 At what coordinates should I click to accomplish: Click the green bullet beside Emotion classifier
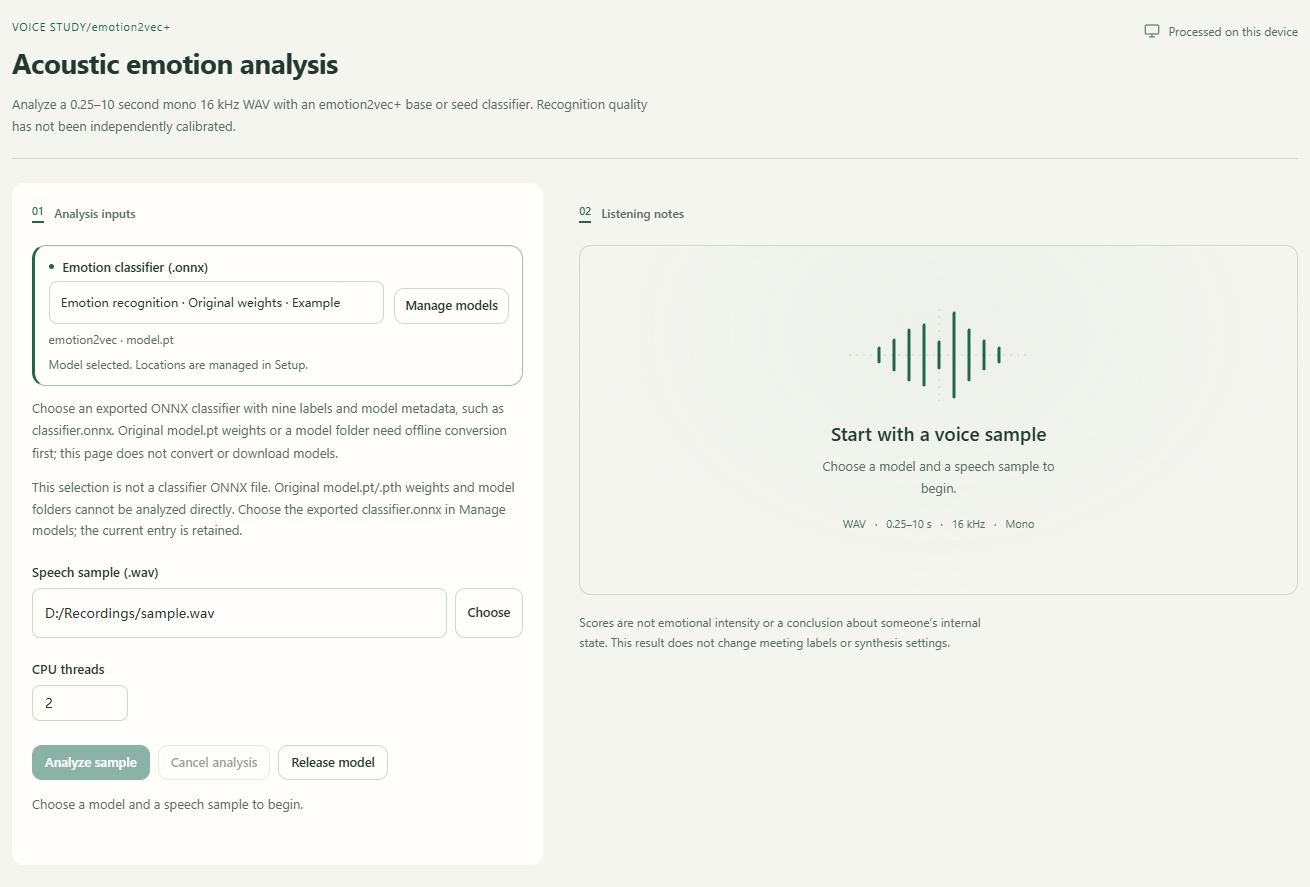[51, 267]
